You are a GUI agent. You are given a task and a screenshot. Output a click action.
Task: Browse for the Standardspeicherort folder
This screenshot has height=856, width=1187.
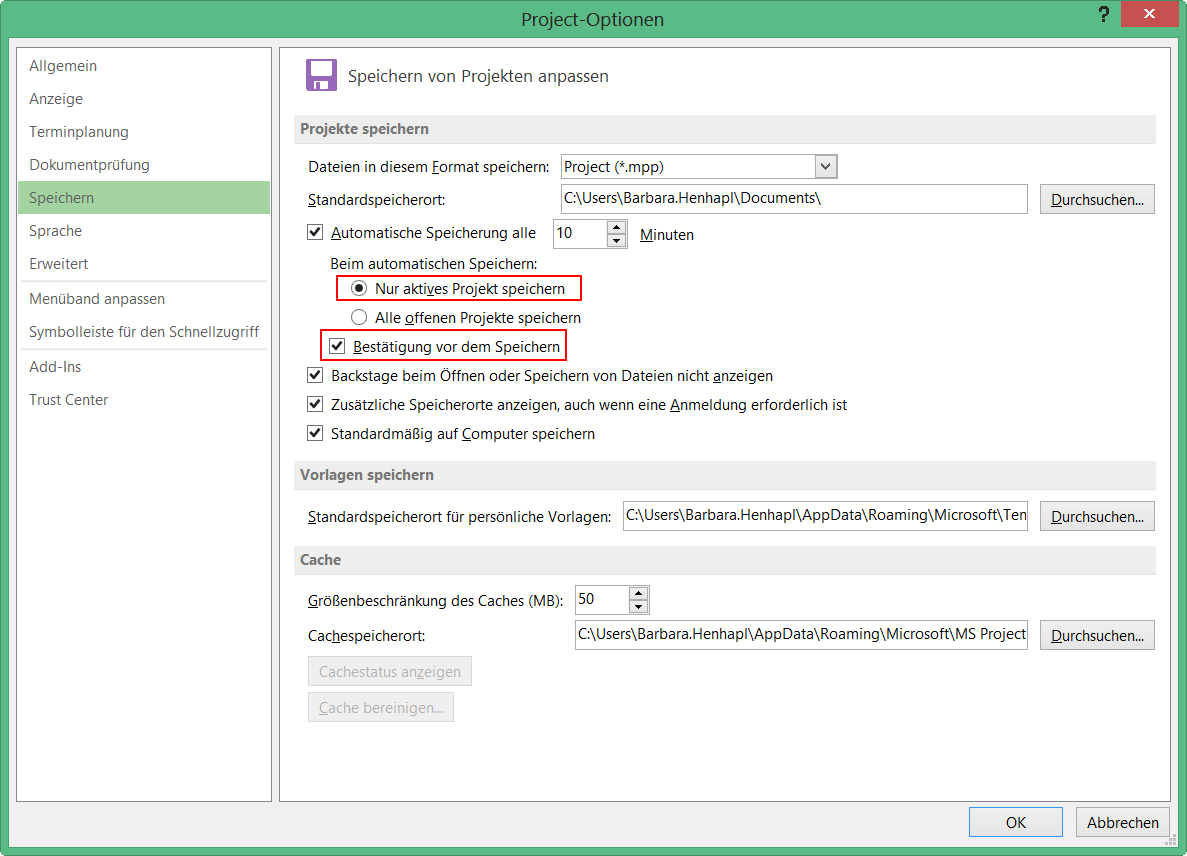1097,200
